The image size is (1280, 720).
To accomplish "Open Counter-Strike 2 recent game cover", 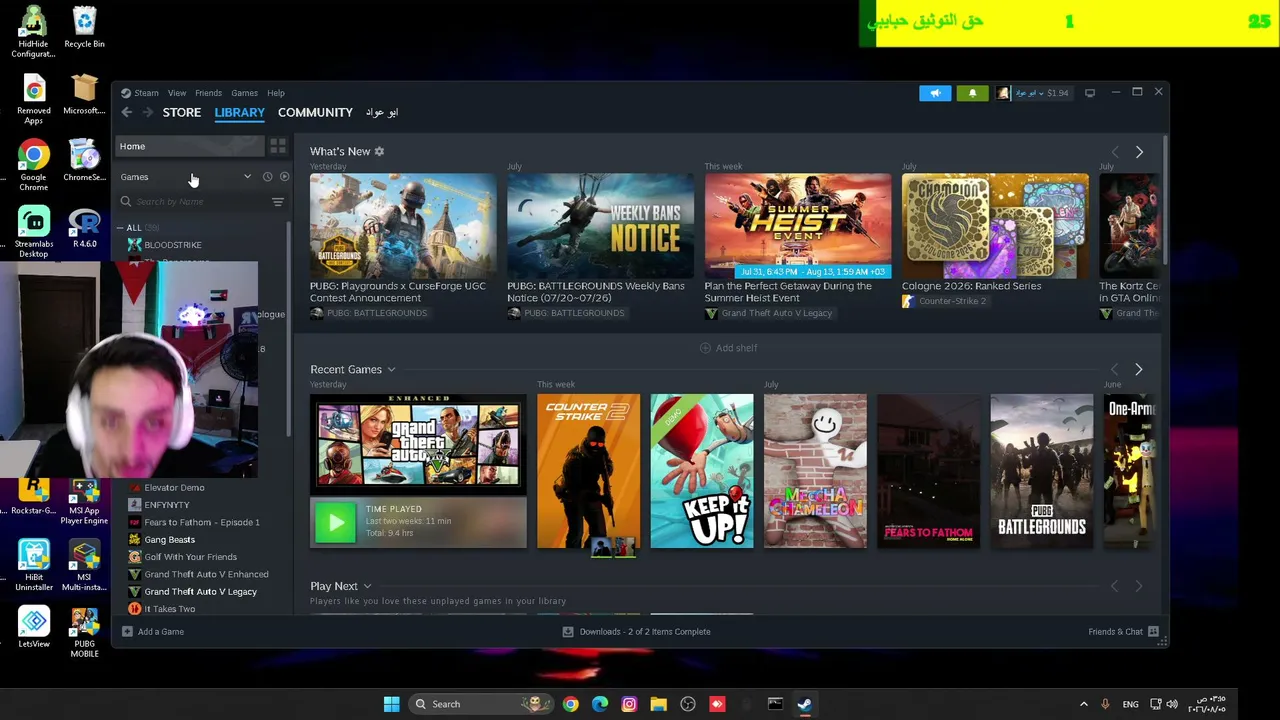I will 588,471.
